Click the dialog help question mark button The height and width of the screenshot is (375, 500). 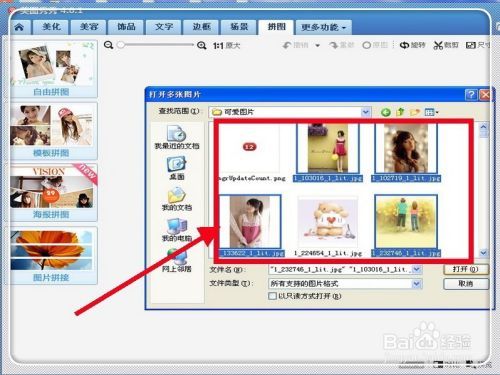[x=471, y=95]
